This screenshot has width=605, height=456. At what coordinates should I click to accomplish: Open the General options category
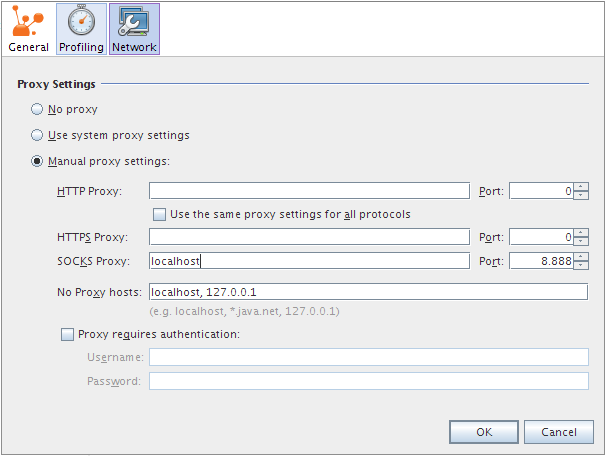pos(28,29)
